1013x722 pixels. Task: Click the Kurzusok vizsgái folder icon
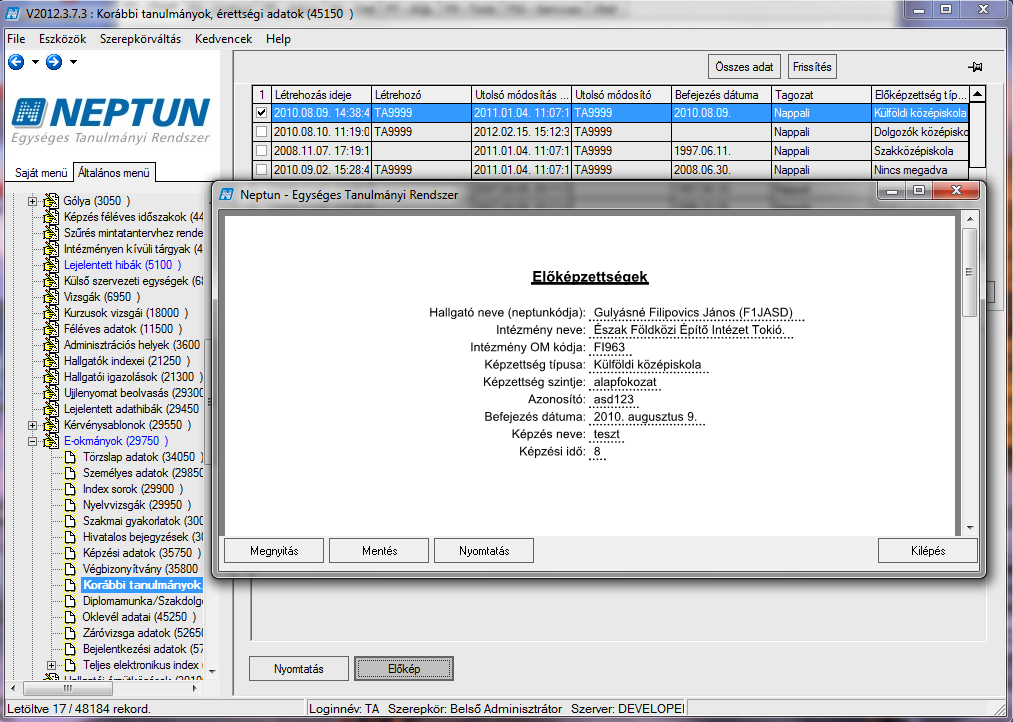coord(51,313)
